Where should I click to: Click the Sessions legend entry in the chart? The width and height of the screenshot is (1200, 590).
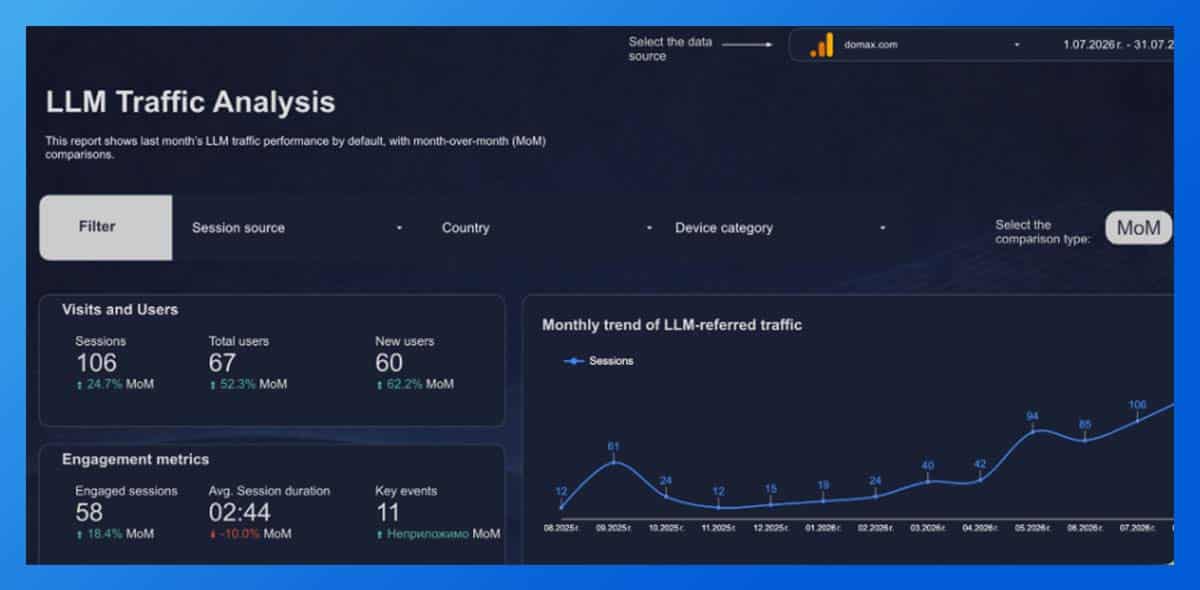[599, 361]
